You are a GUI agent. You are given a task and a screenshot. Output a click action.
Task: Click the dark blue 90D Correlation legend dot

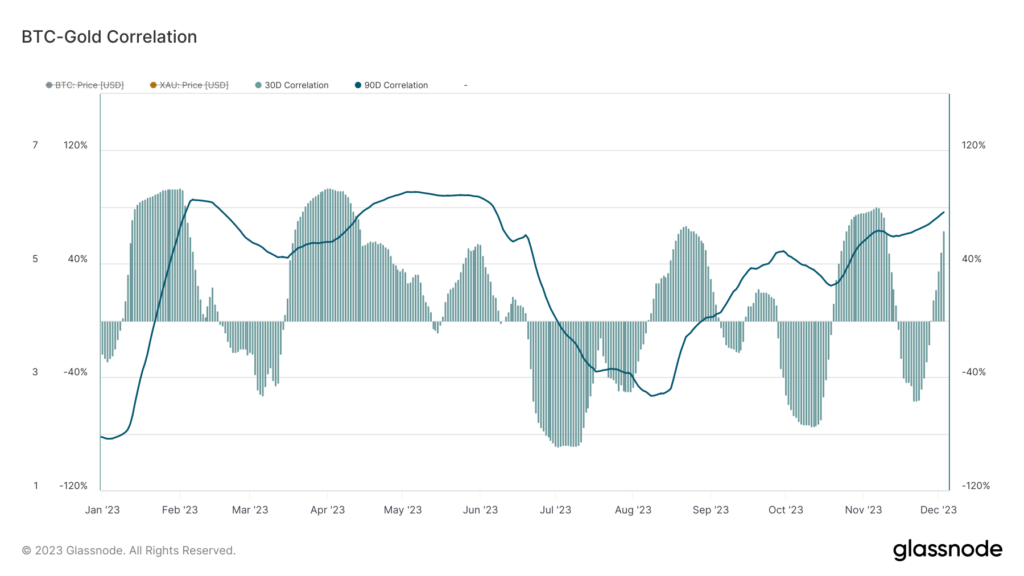359,86
